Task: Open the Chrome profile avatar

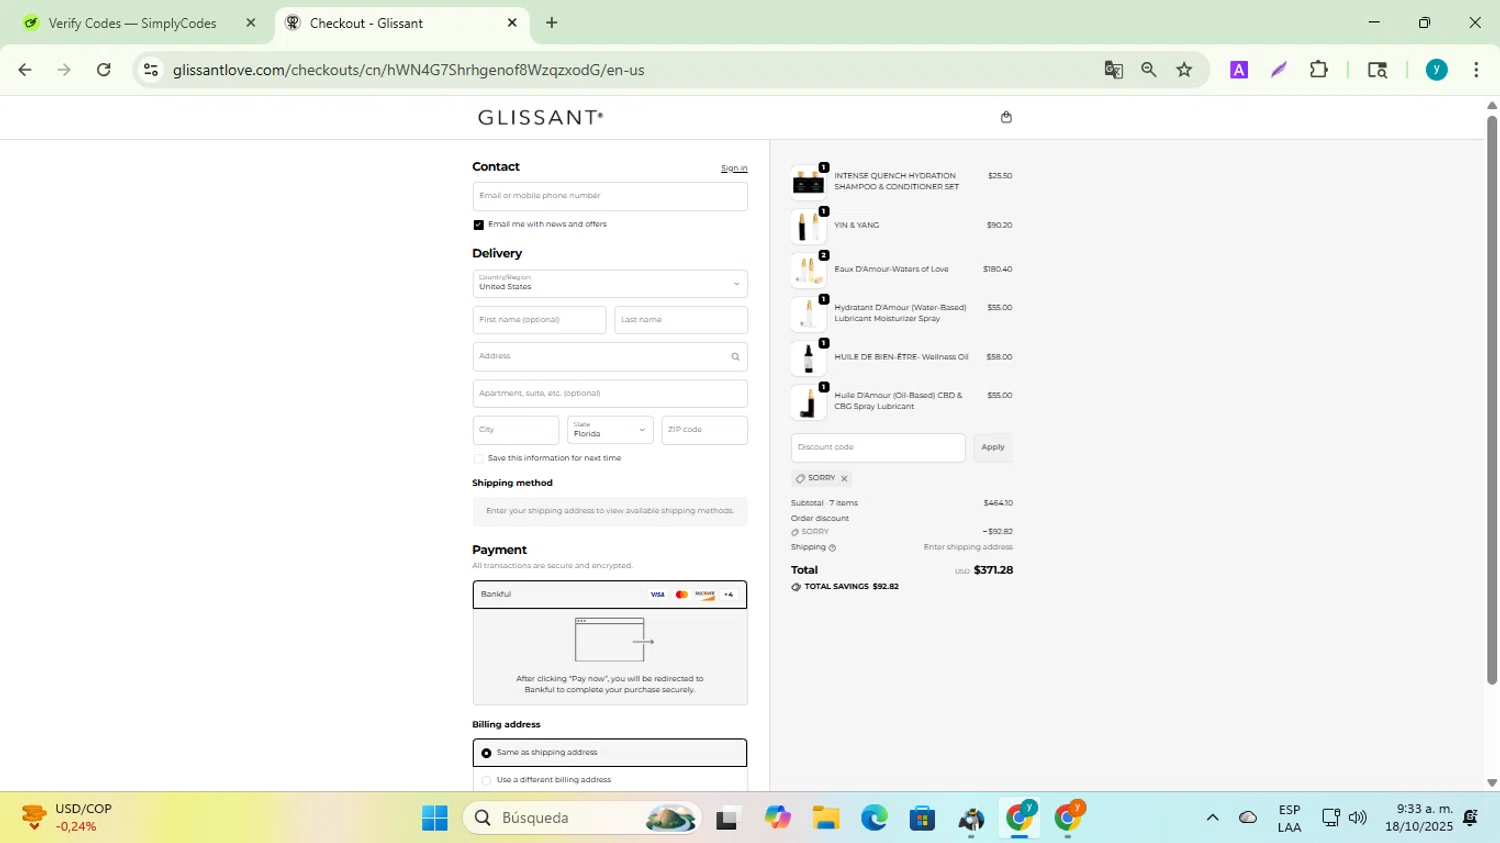Action: [1437, 69]
